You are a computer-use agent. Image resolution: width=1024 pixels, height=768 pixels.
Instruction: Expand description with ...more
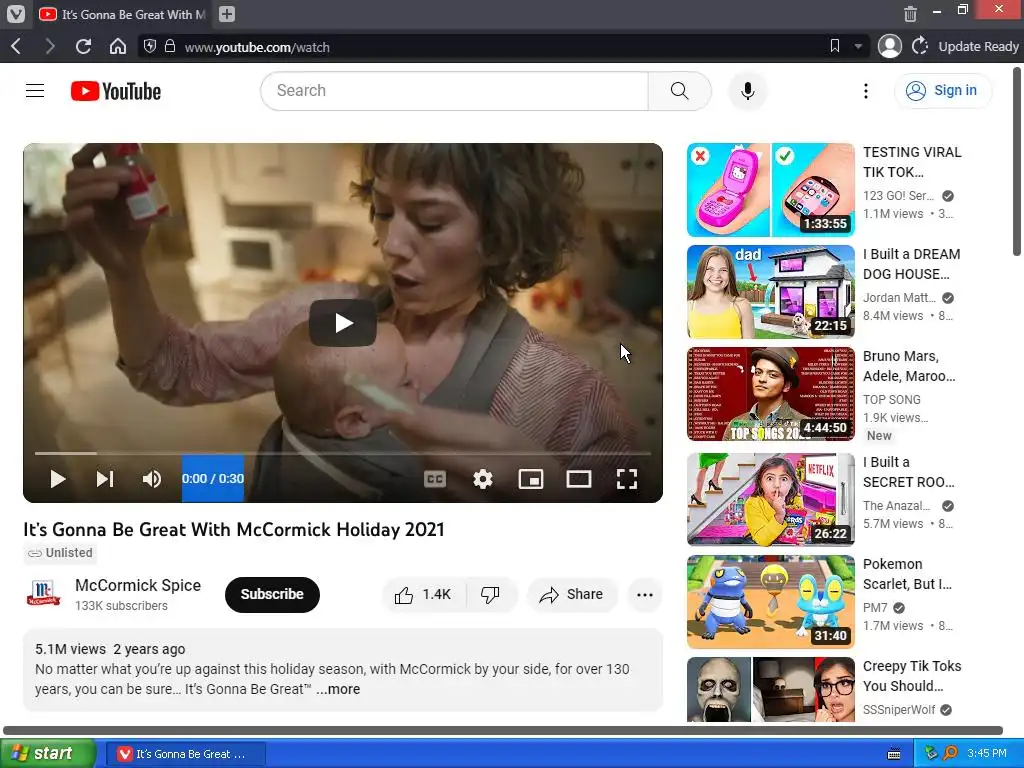[338, 689]
